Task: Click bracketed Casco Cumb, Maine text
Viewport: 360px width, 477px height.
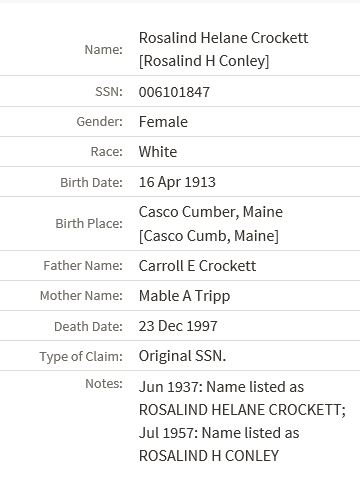Action: tap(209, 236)
